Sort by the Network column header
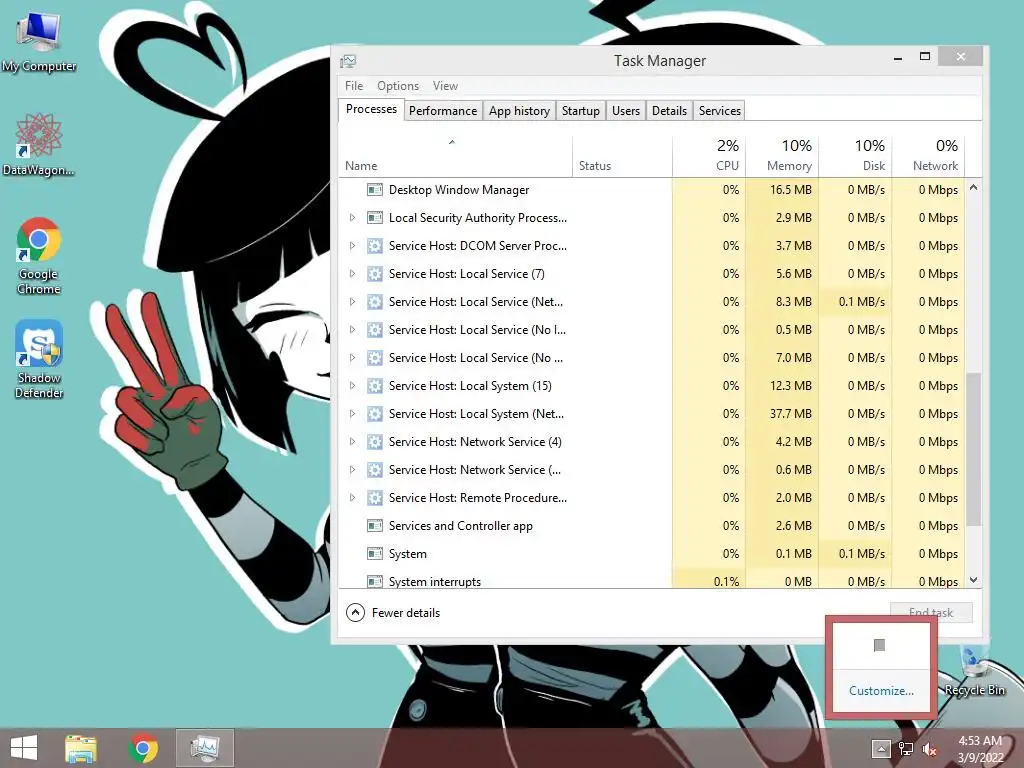Image resolution: width=1024 pixels, height=768 pixels. 928,157
